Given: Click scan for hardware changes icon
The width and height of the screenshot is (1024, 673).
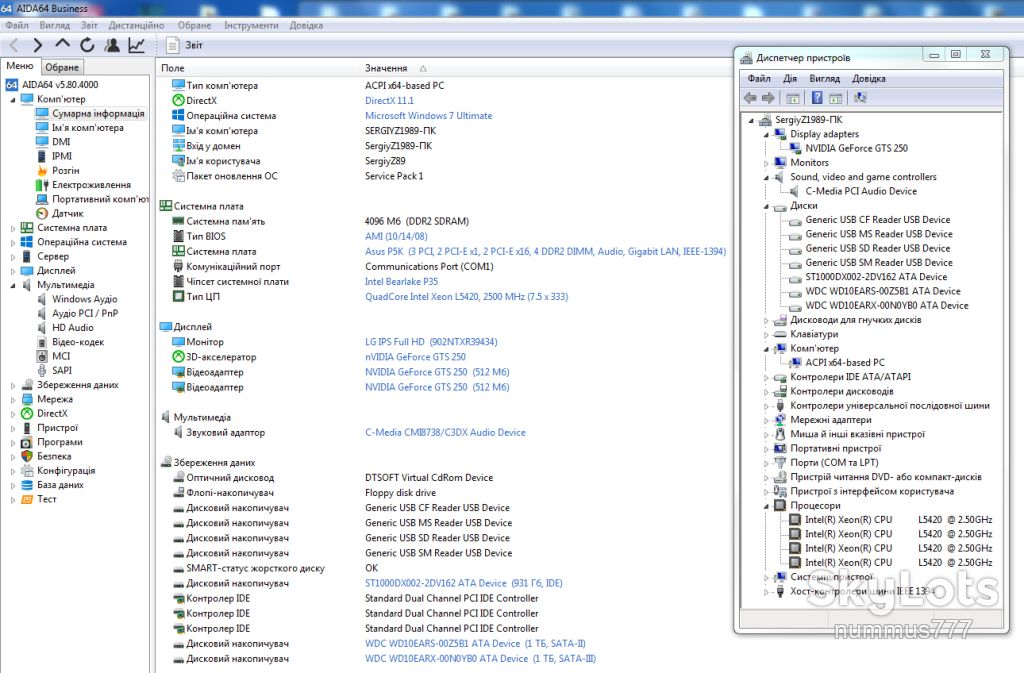Looking at the screenshot, I should click(x=860, y=98).
